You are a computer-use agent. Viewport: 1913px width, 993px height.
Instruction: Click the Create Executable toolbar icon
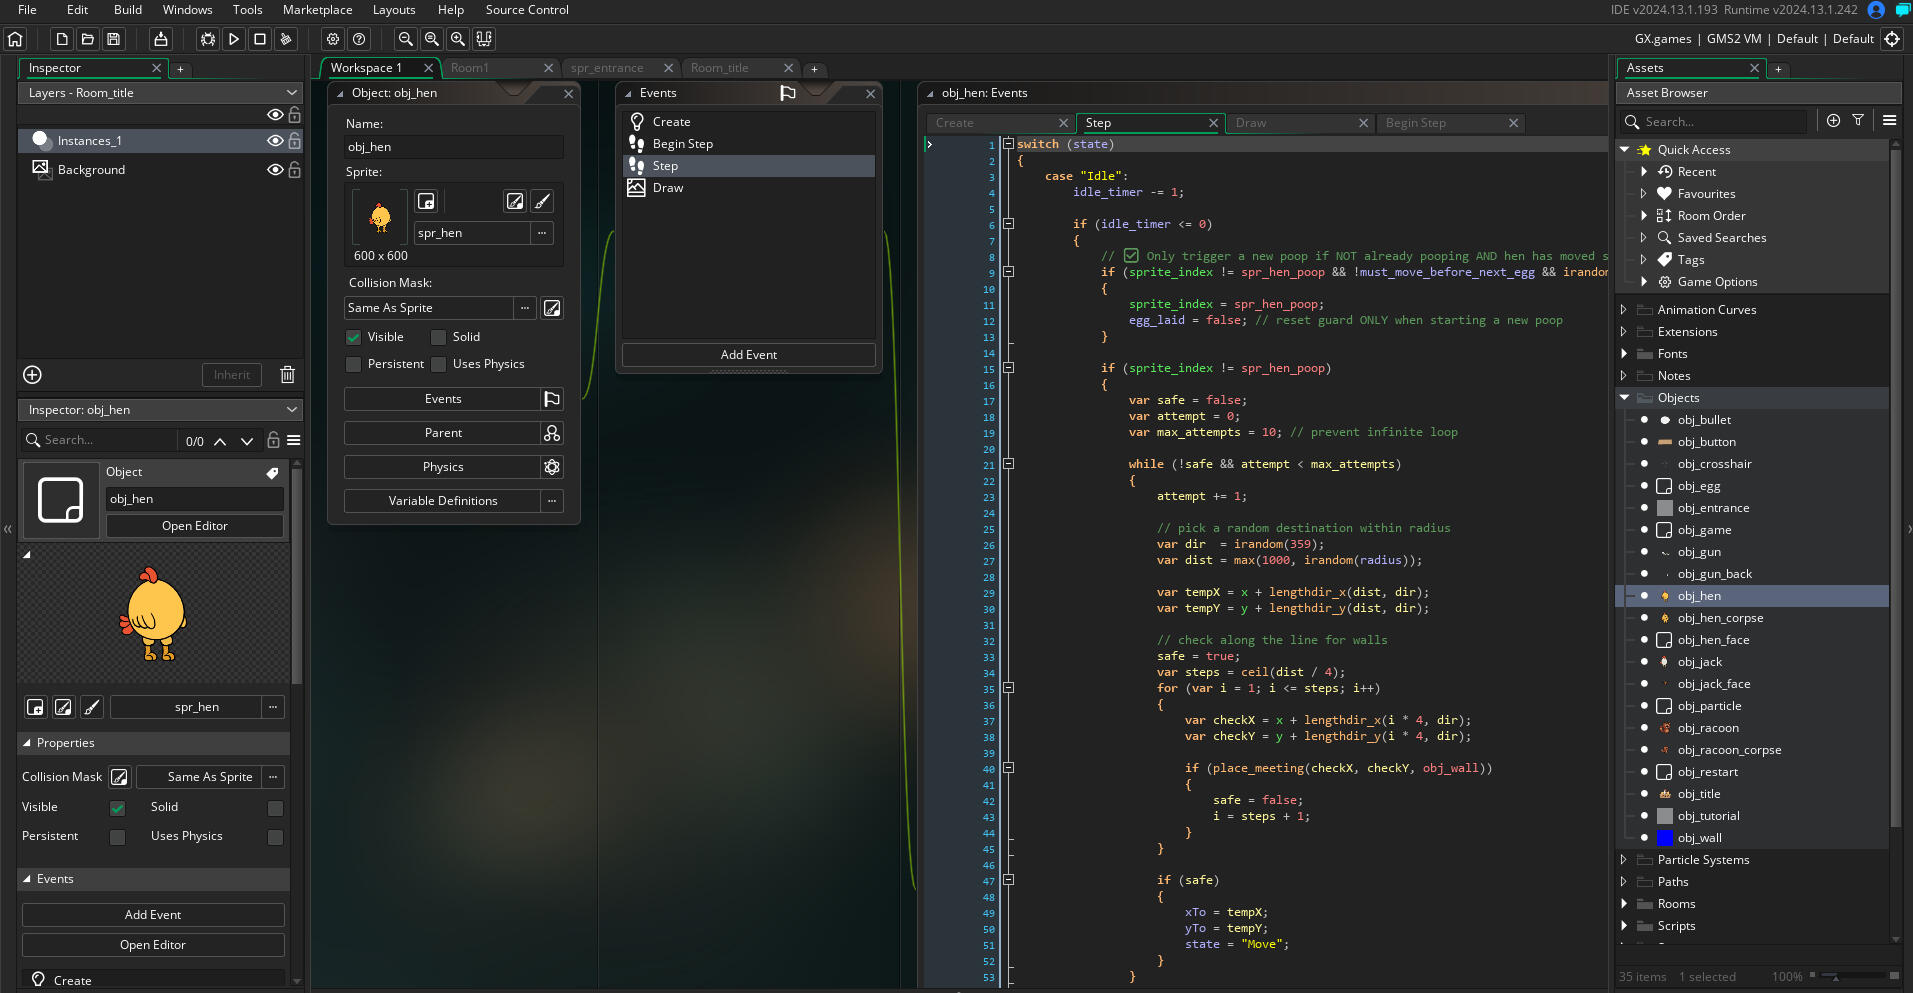[161, 39]
